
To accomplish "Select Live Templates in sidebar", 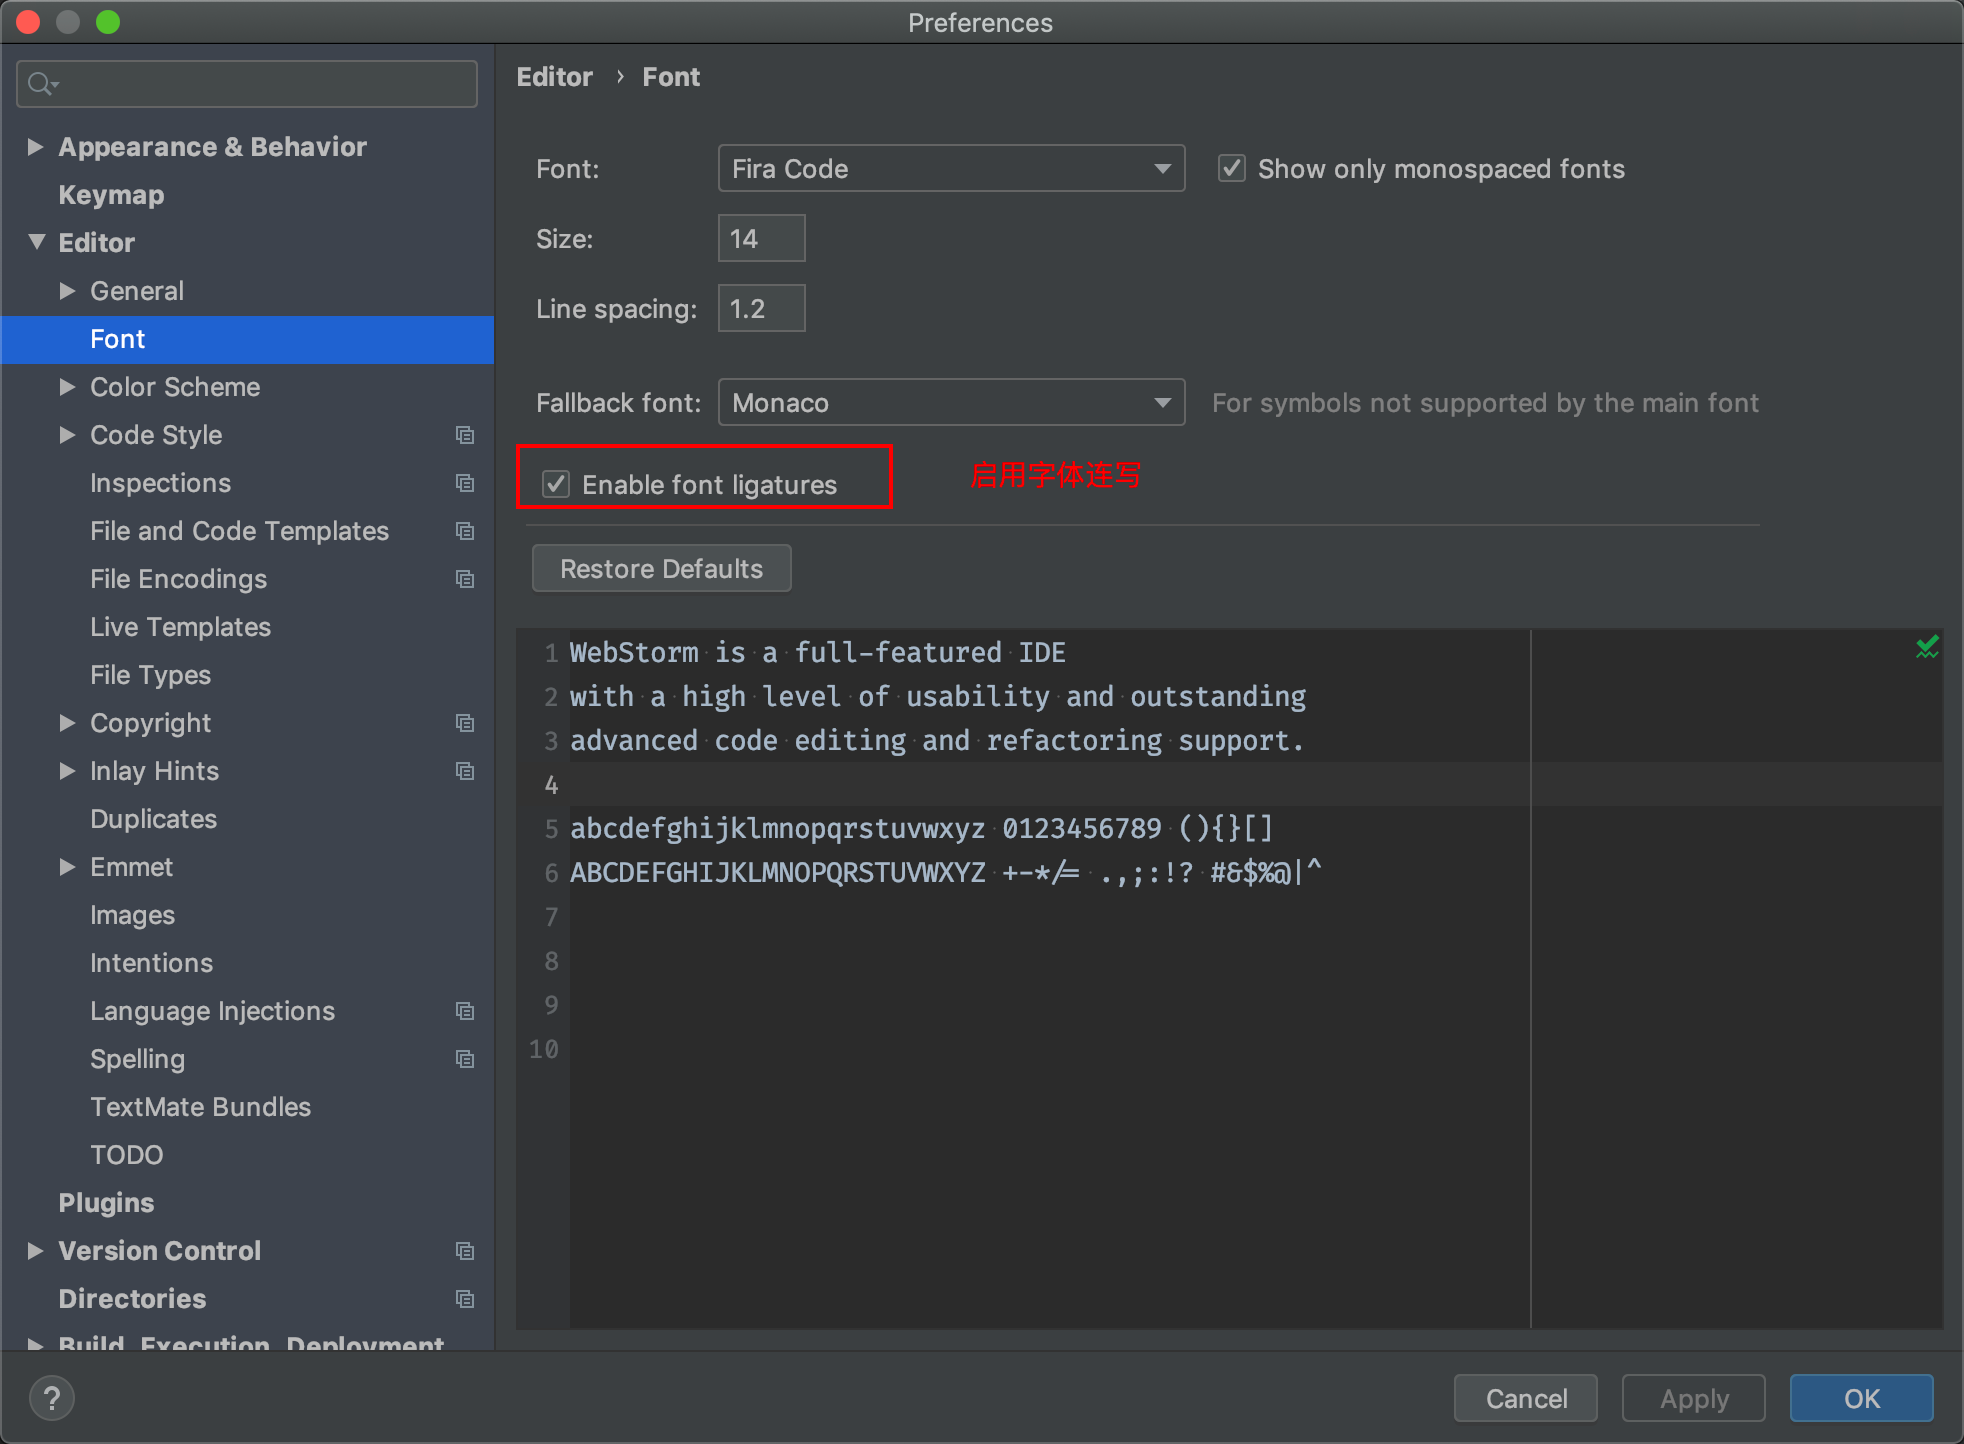I will click(180, 627).
